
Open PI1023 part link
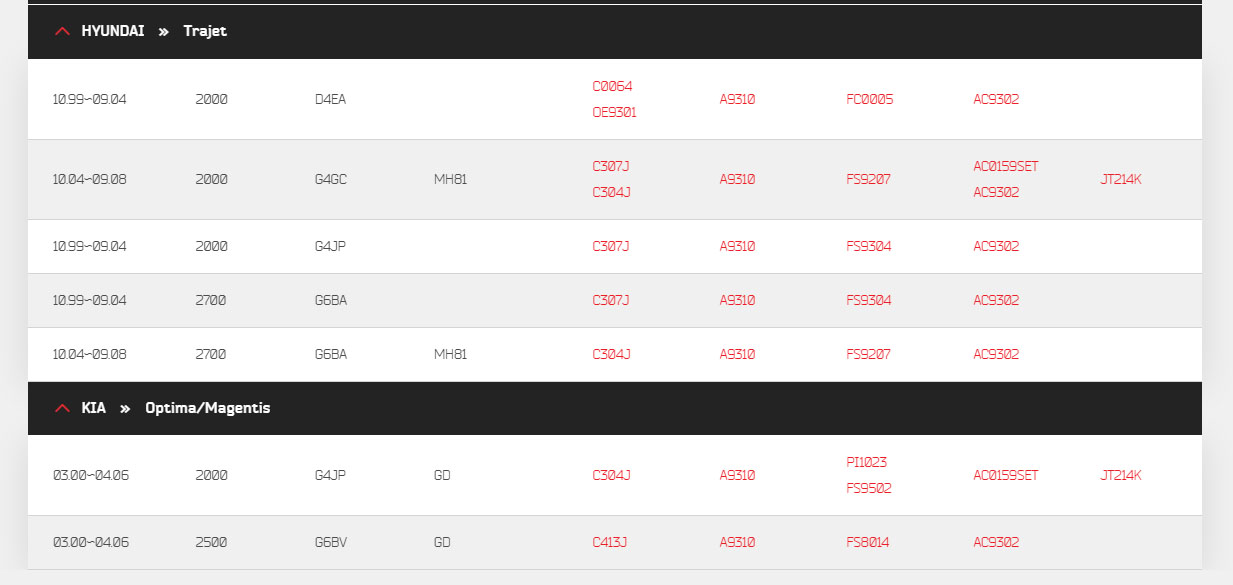[866, 462]
